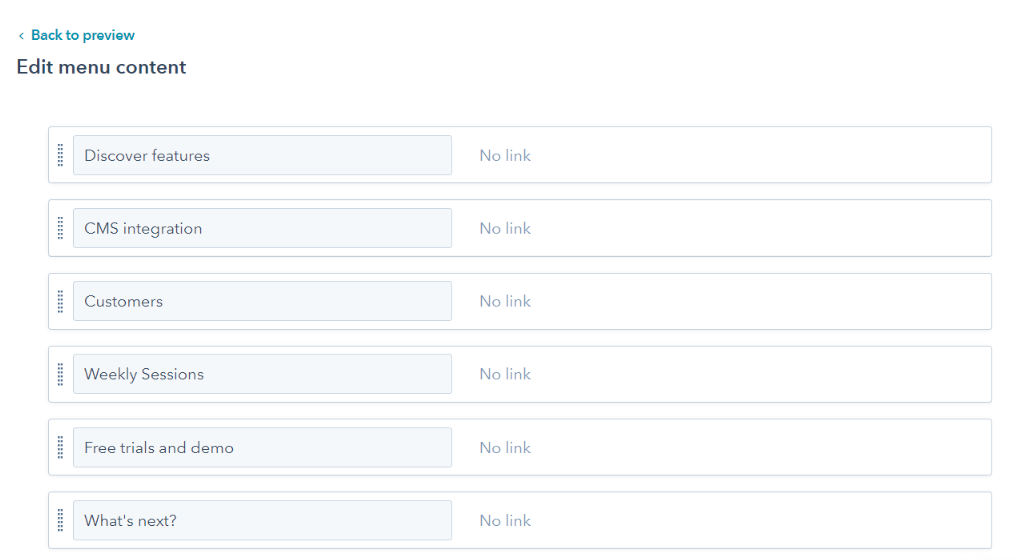Click No link next to Customers
1020x560 pixels.
tap(505, 301)
